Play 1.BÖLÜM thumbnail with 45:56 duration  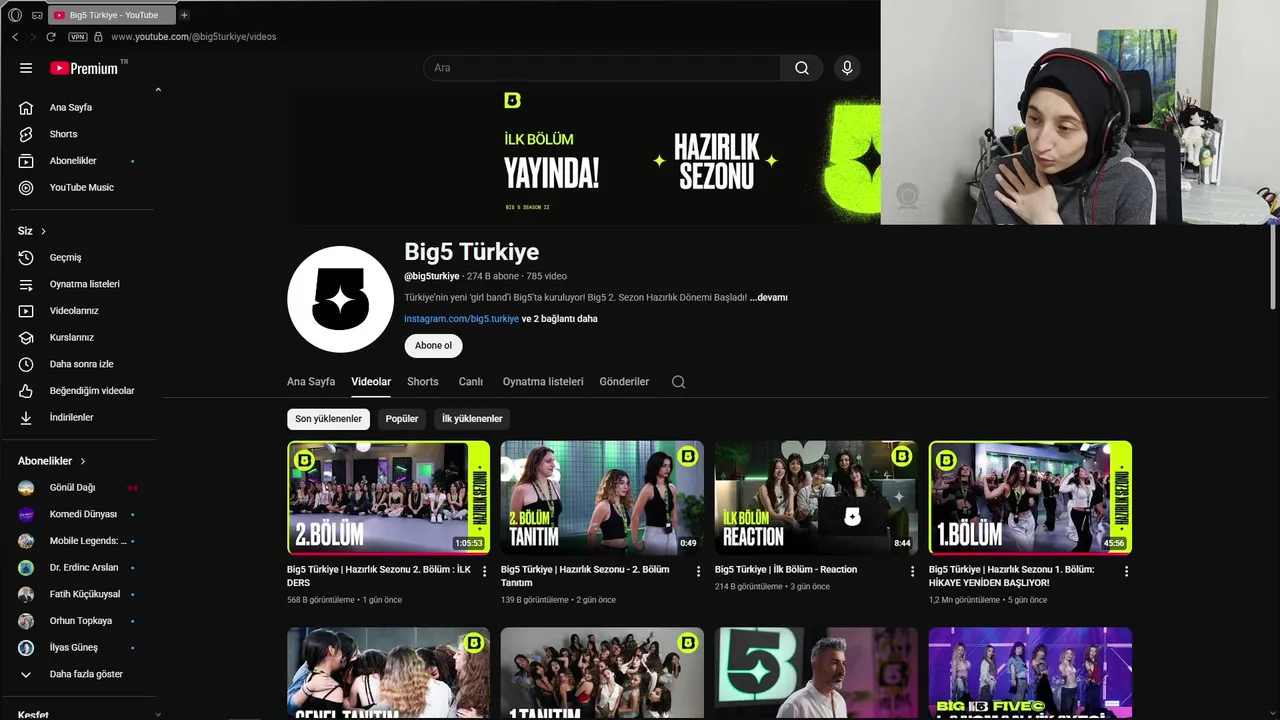(1030, 498)
